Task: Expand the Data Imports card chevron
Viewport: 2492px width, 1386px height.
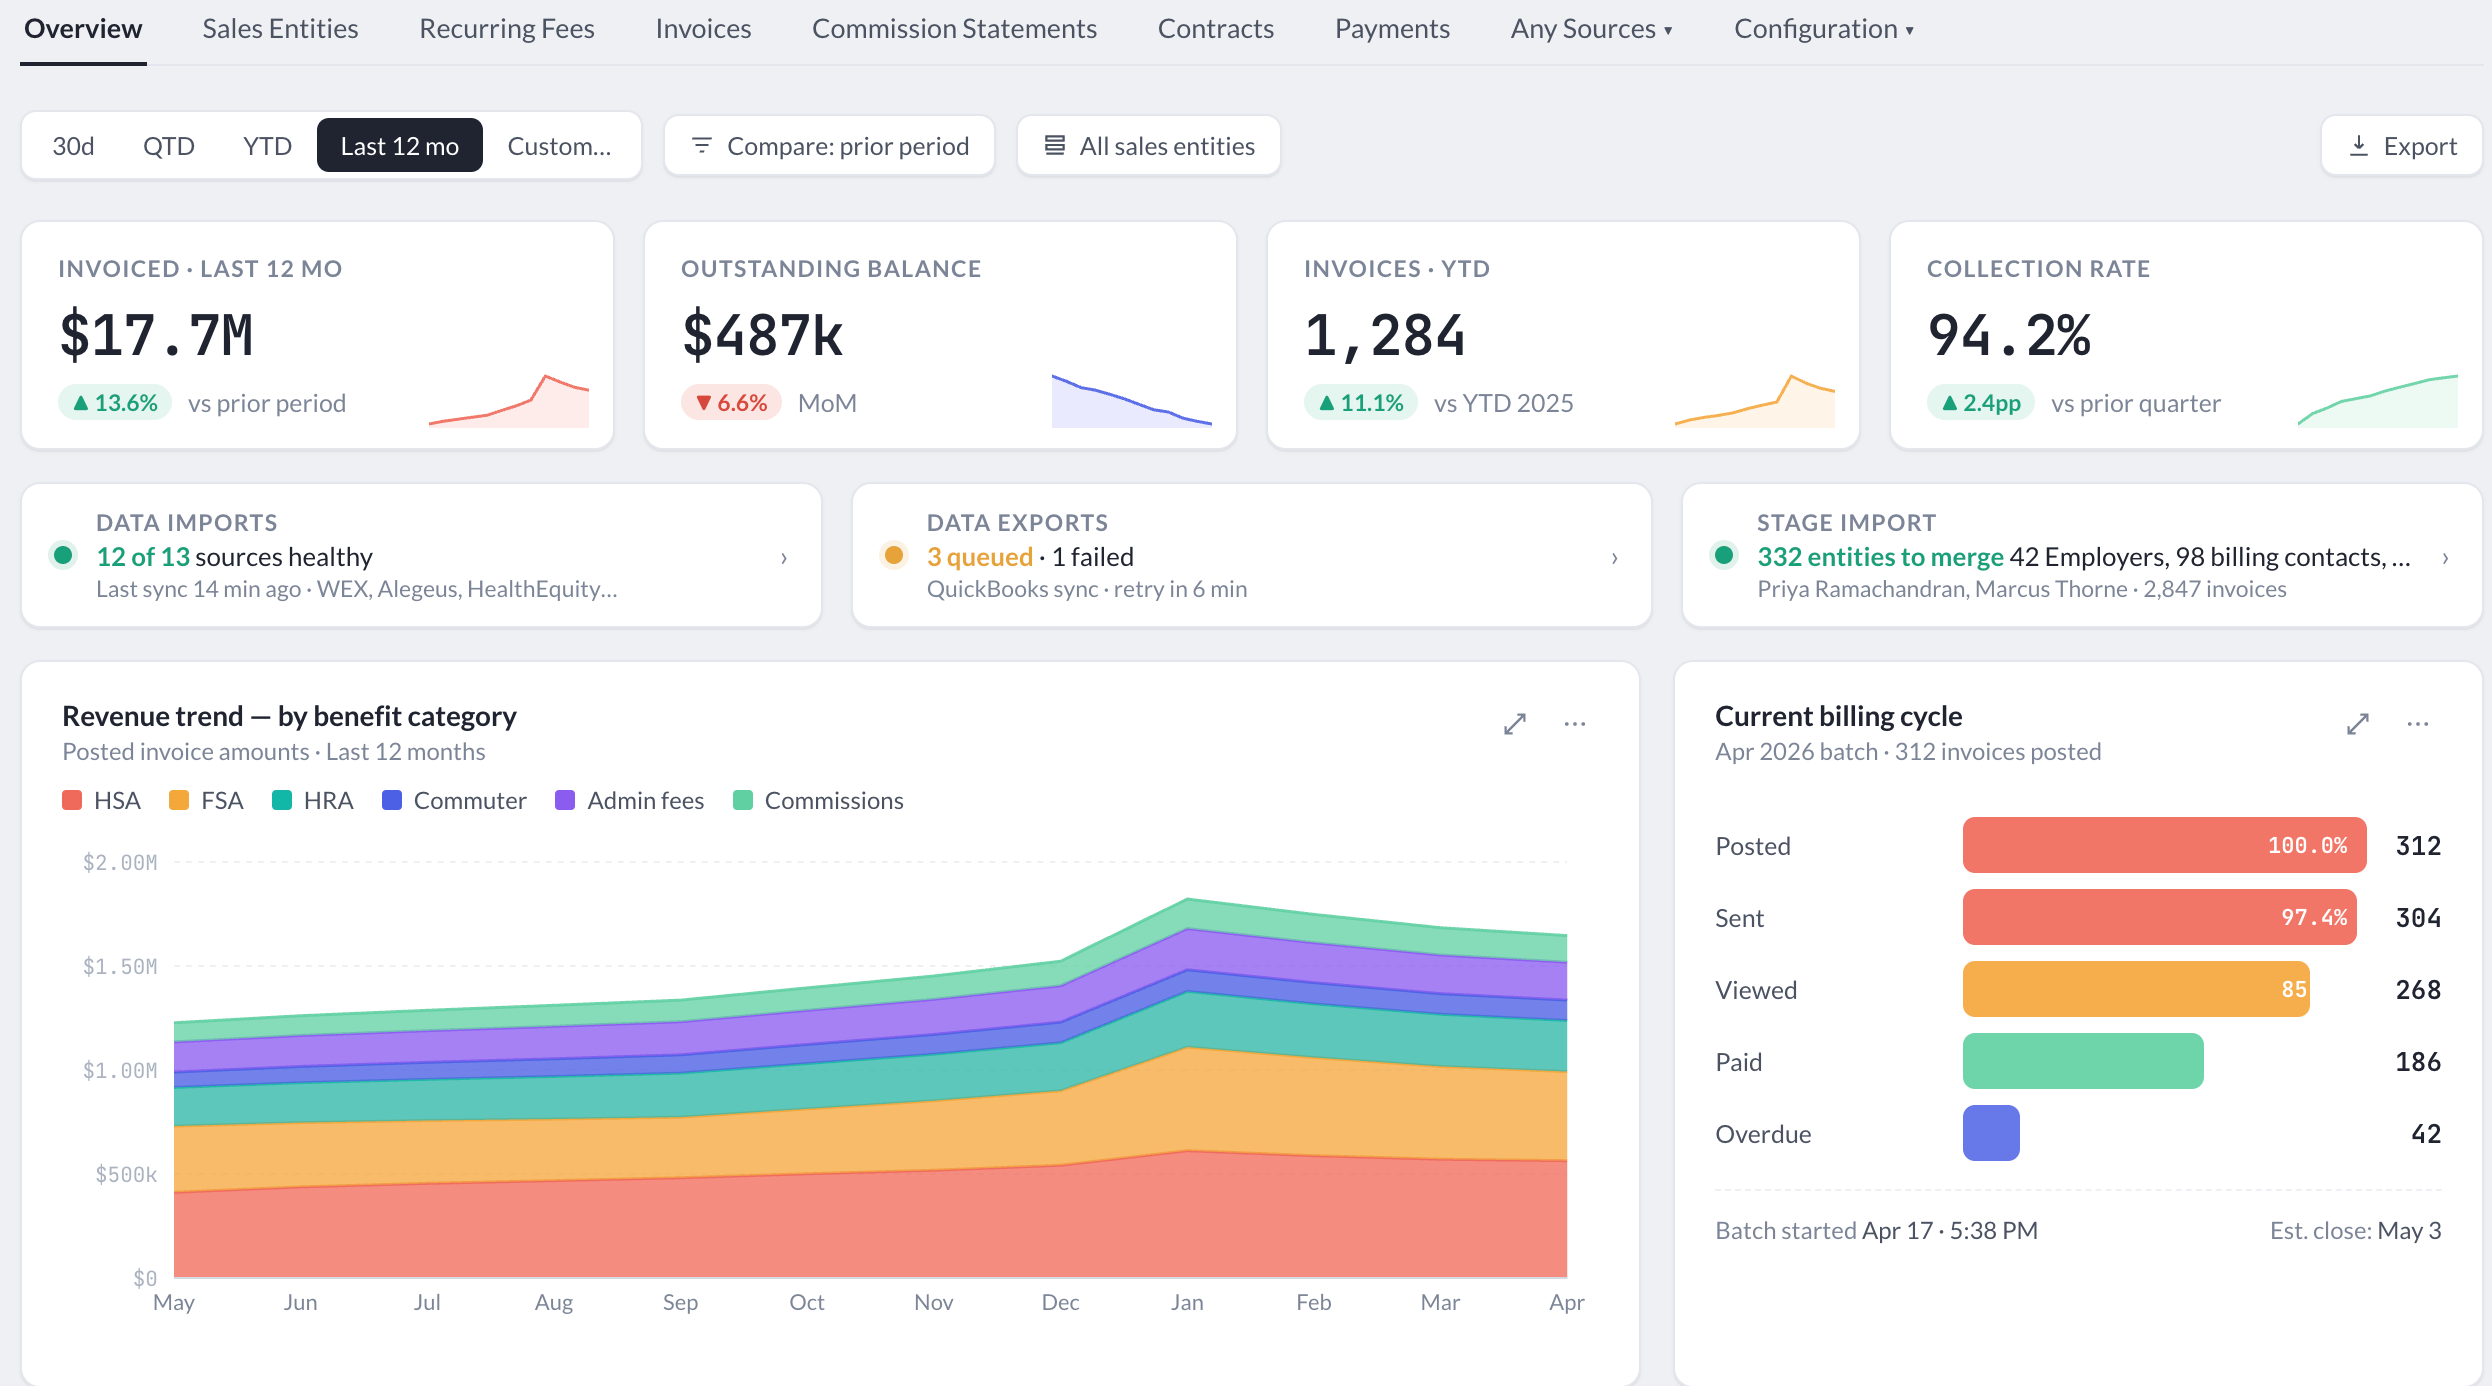Action: [784, 558]
